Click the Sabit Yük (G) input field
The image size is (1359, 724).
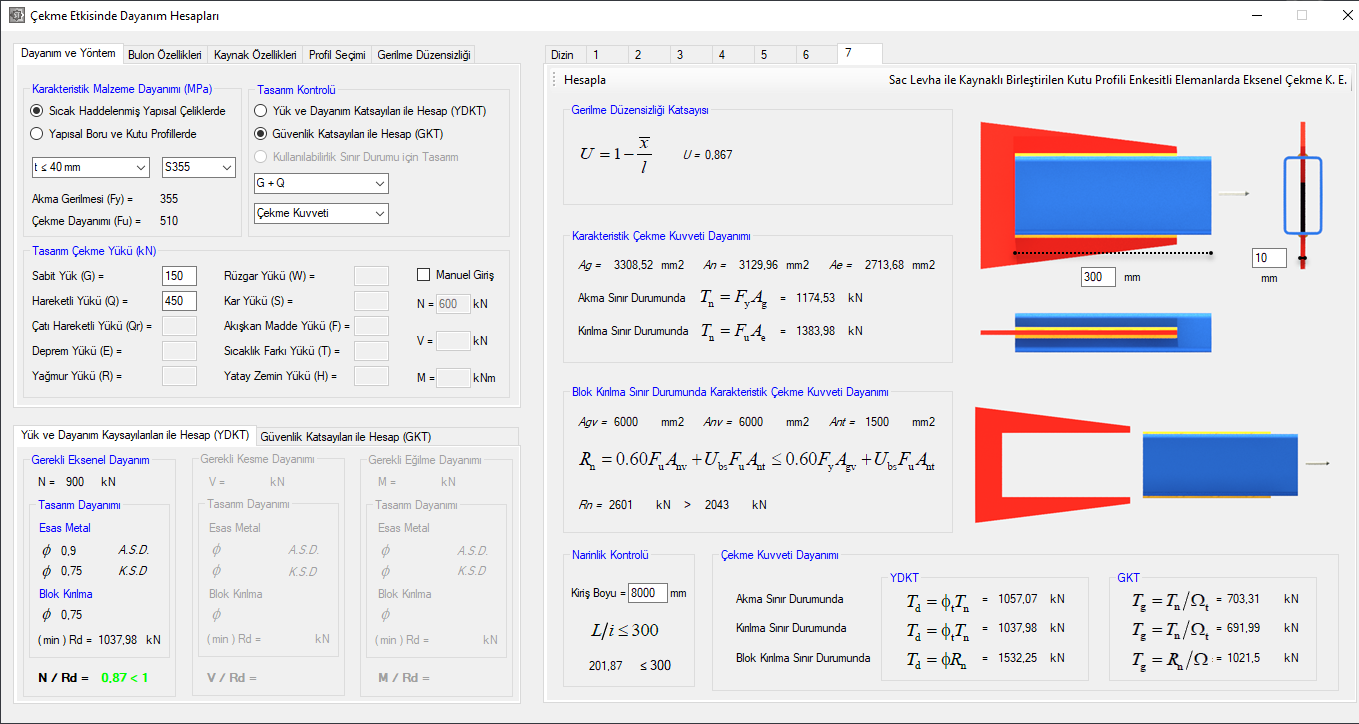(179, 276)
